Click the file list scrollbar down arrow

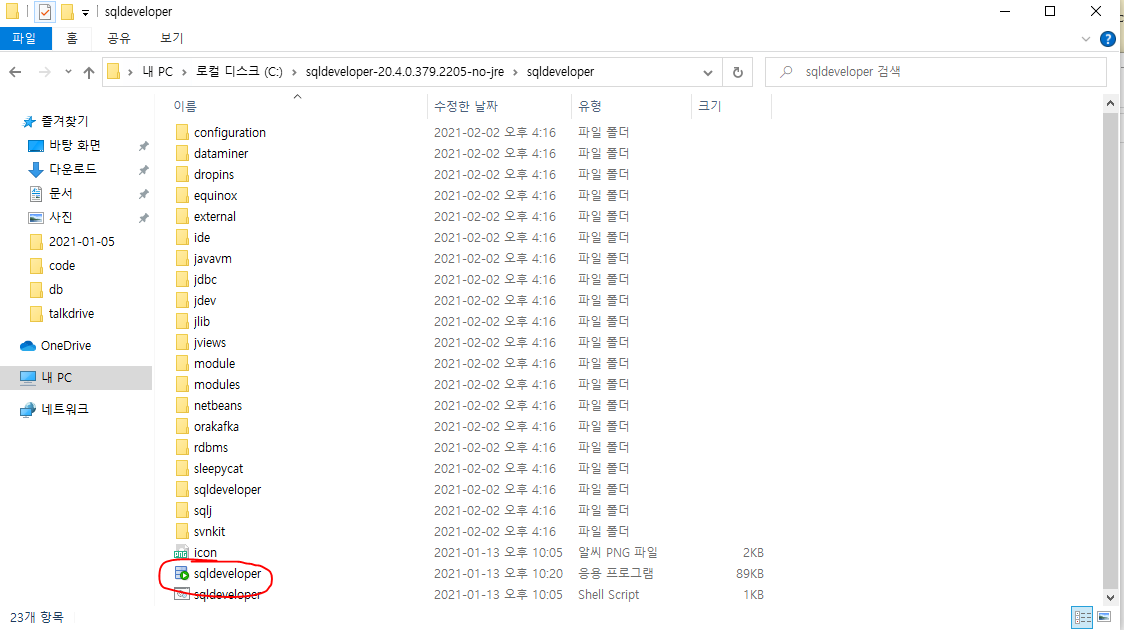1110,598
